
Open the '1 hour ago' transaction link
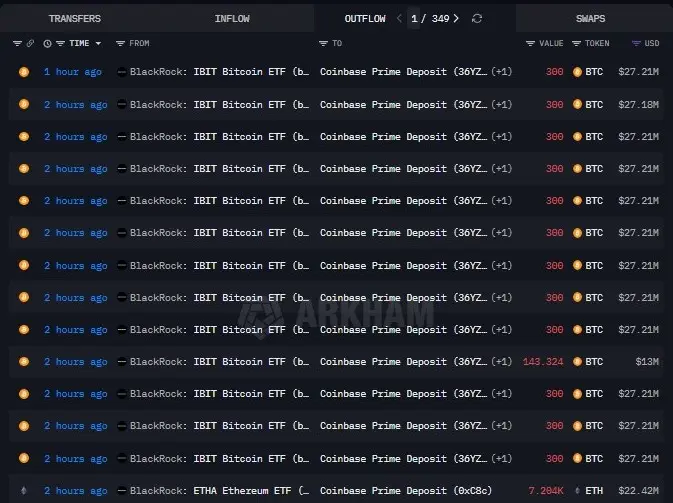[x=73, y=72]
